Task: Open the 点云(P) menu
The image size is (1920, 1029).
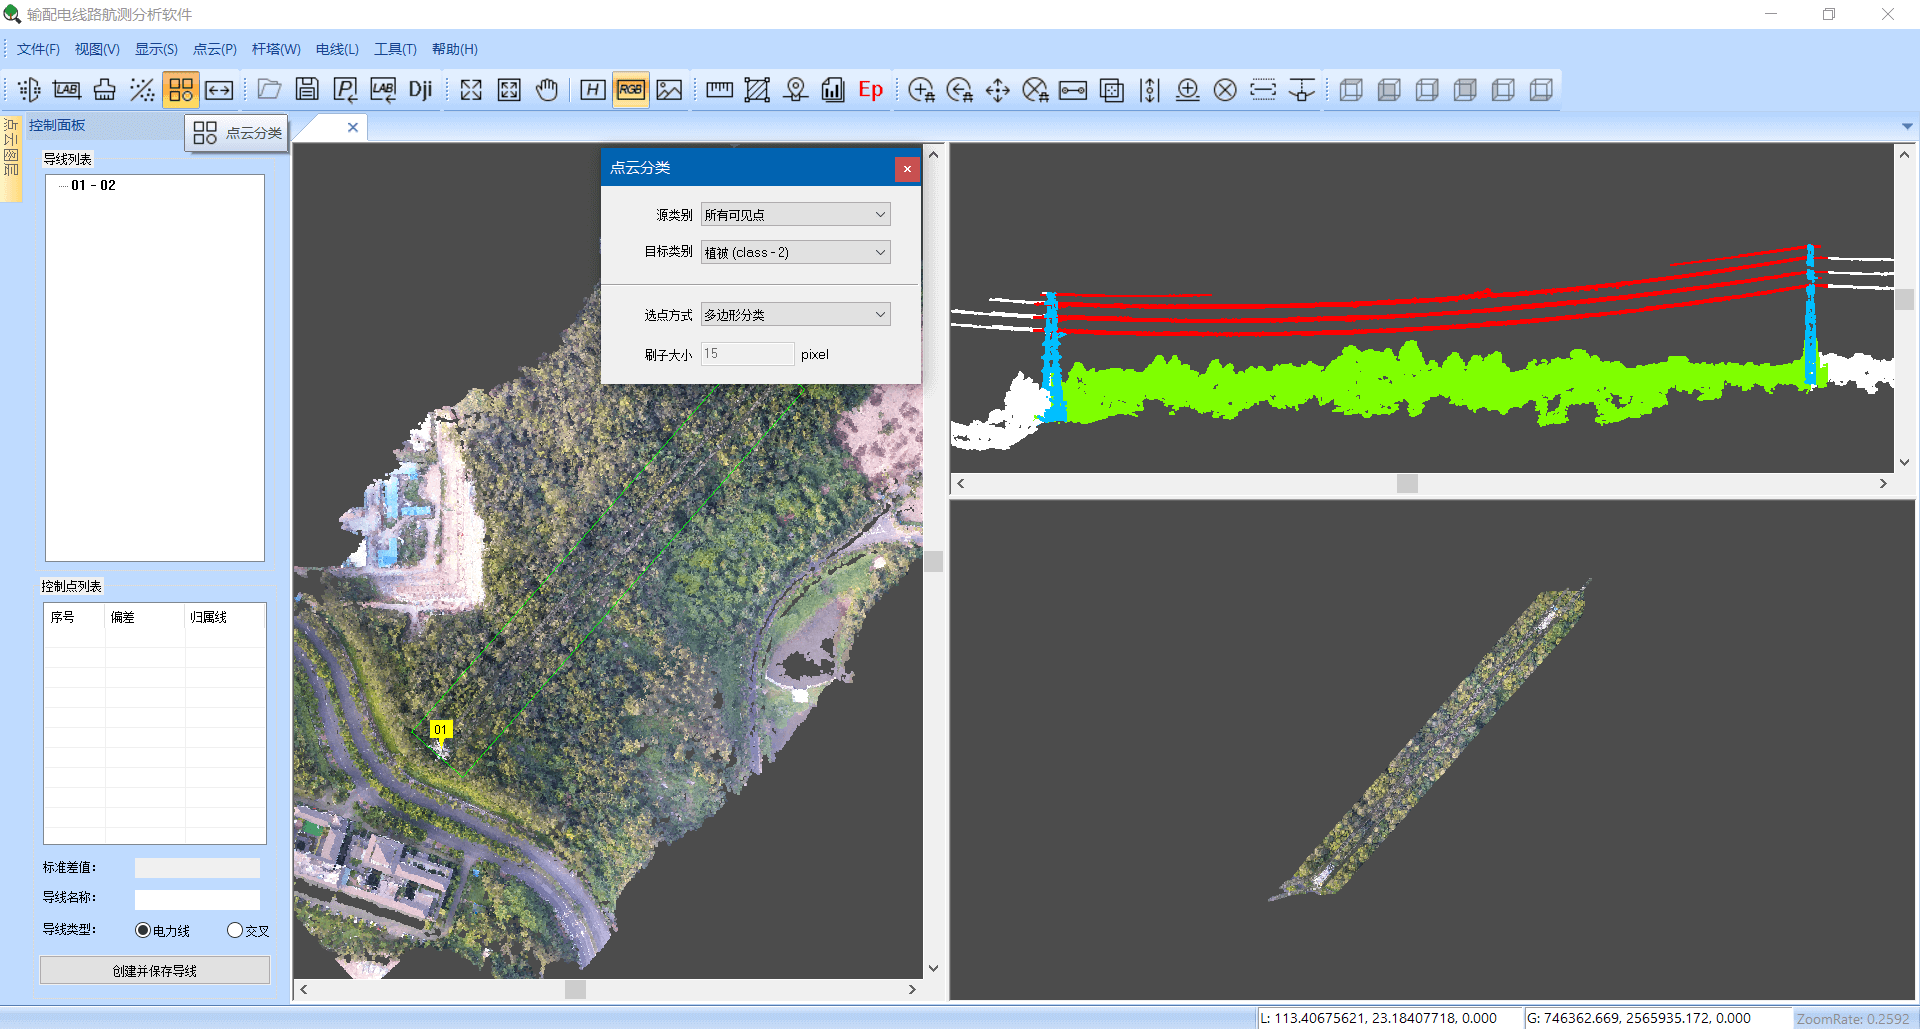Action: [x=214, y=48]
